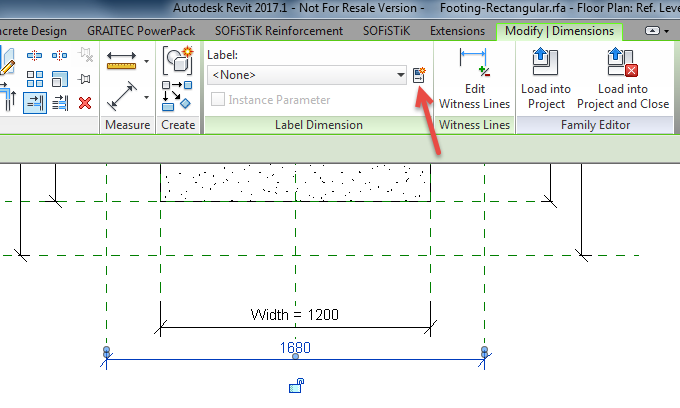The image size is (680, 408).
Task: Click the blue 1680 dimension value
Action: [295, 347]
